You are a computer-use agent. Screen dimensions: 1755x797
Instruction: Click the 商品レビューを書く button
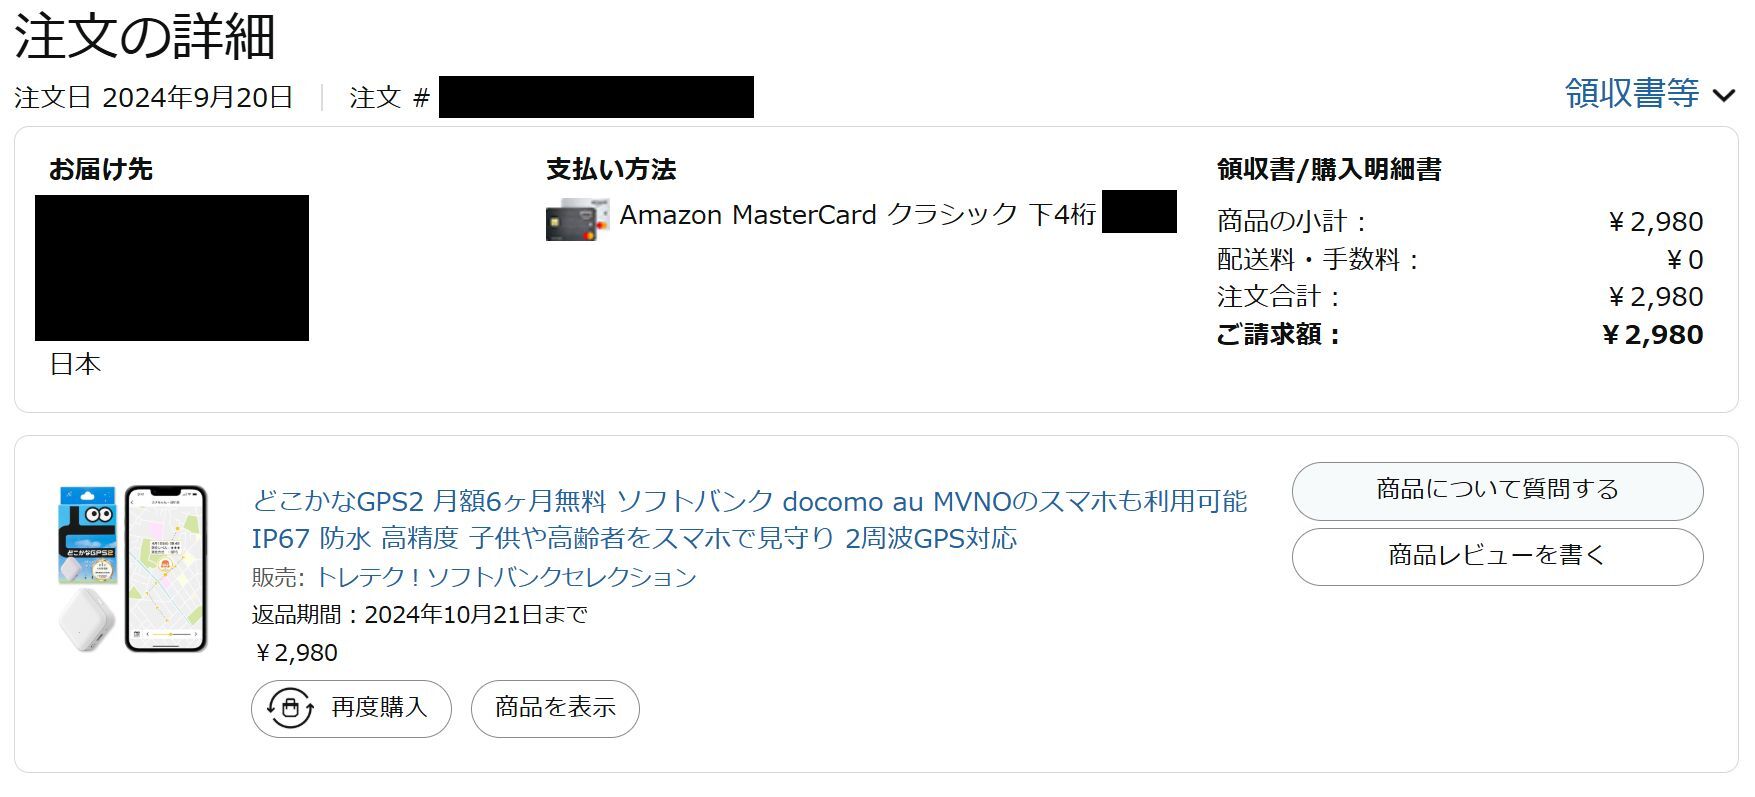point(1497,556)
